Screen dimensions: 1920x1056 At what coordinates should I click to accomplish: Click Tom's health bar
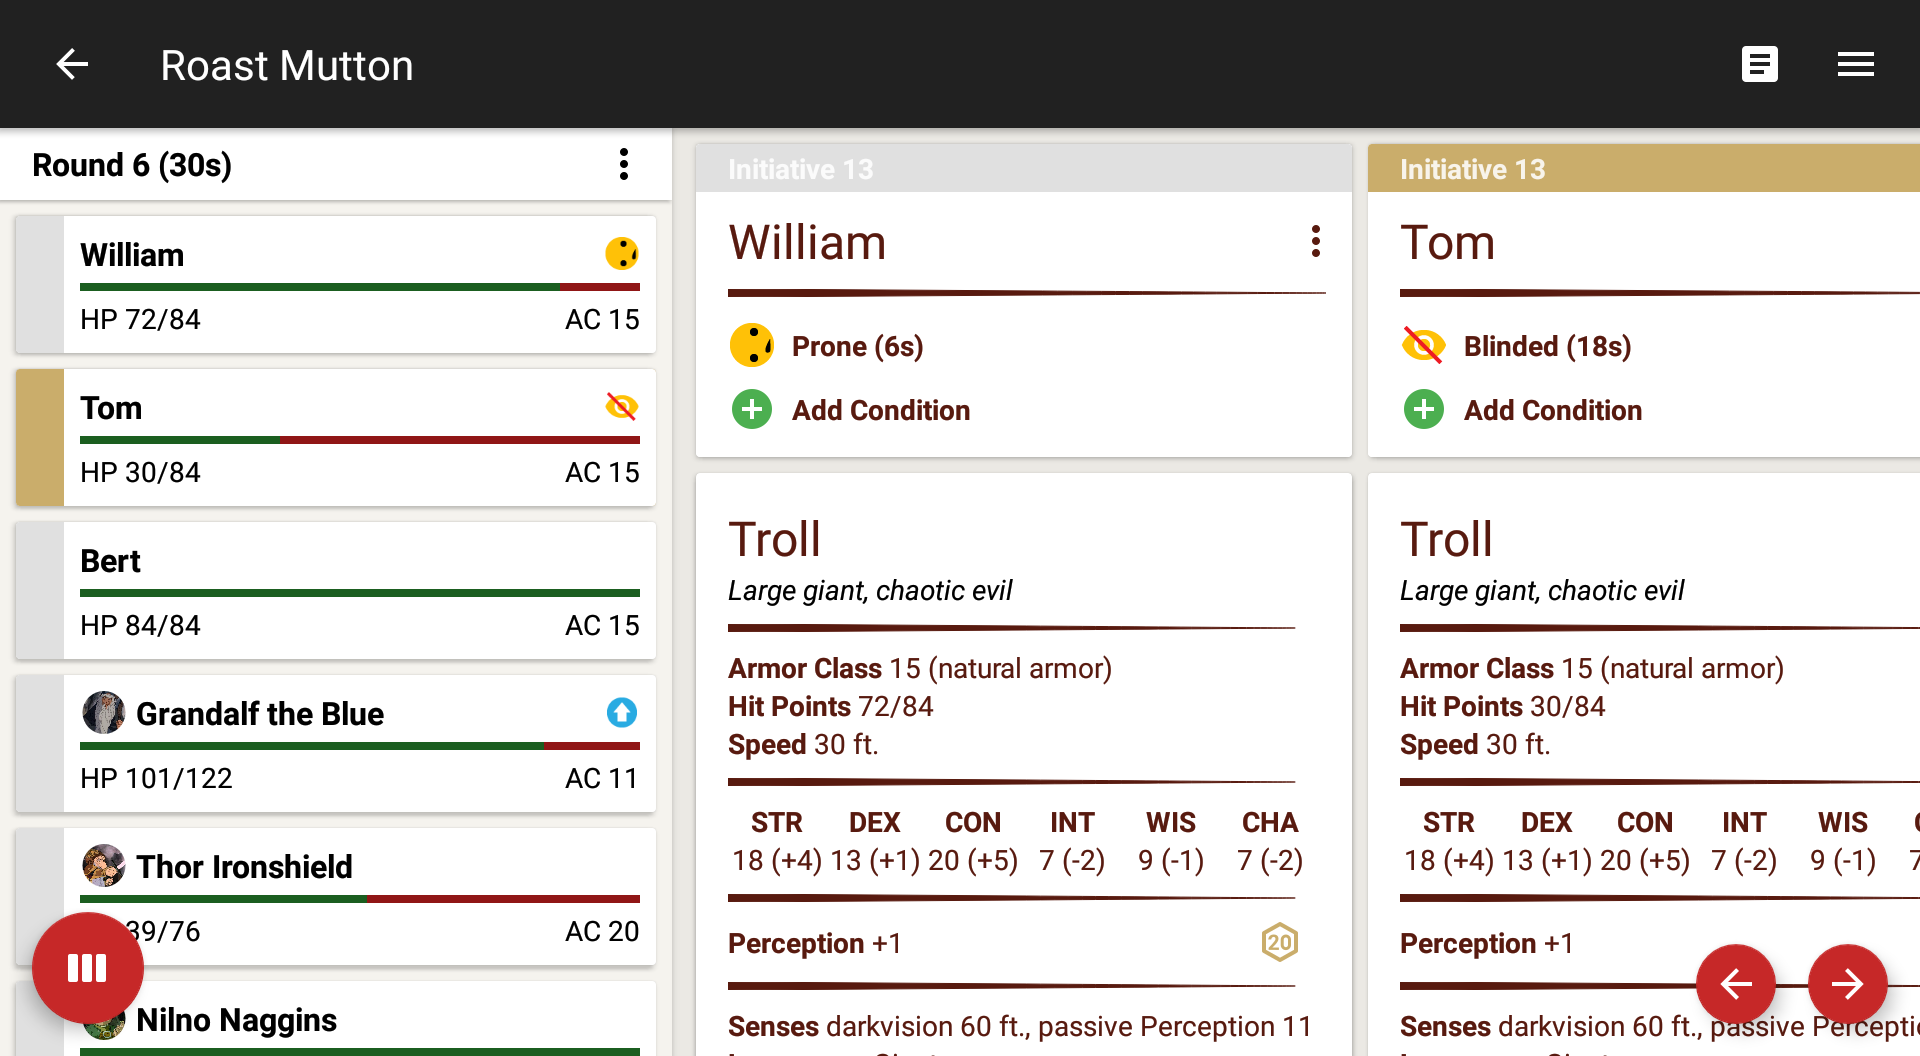pyautogui.click(x=360, y=440)
